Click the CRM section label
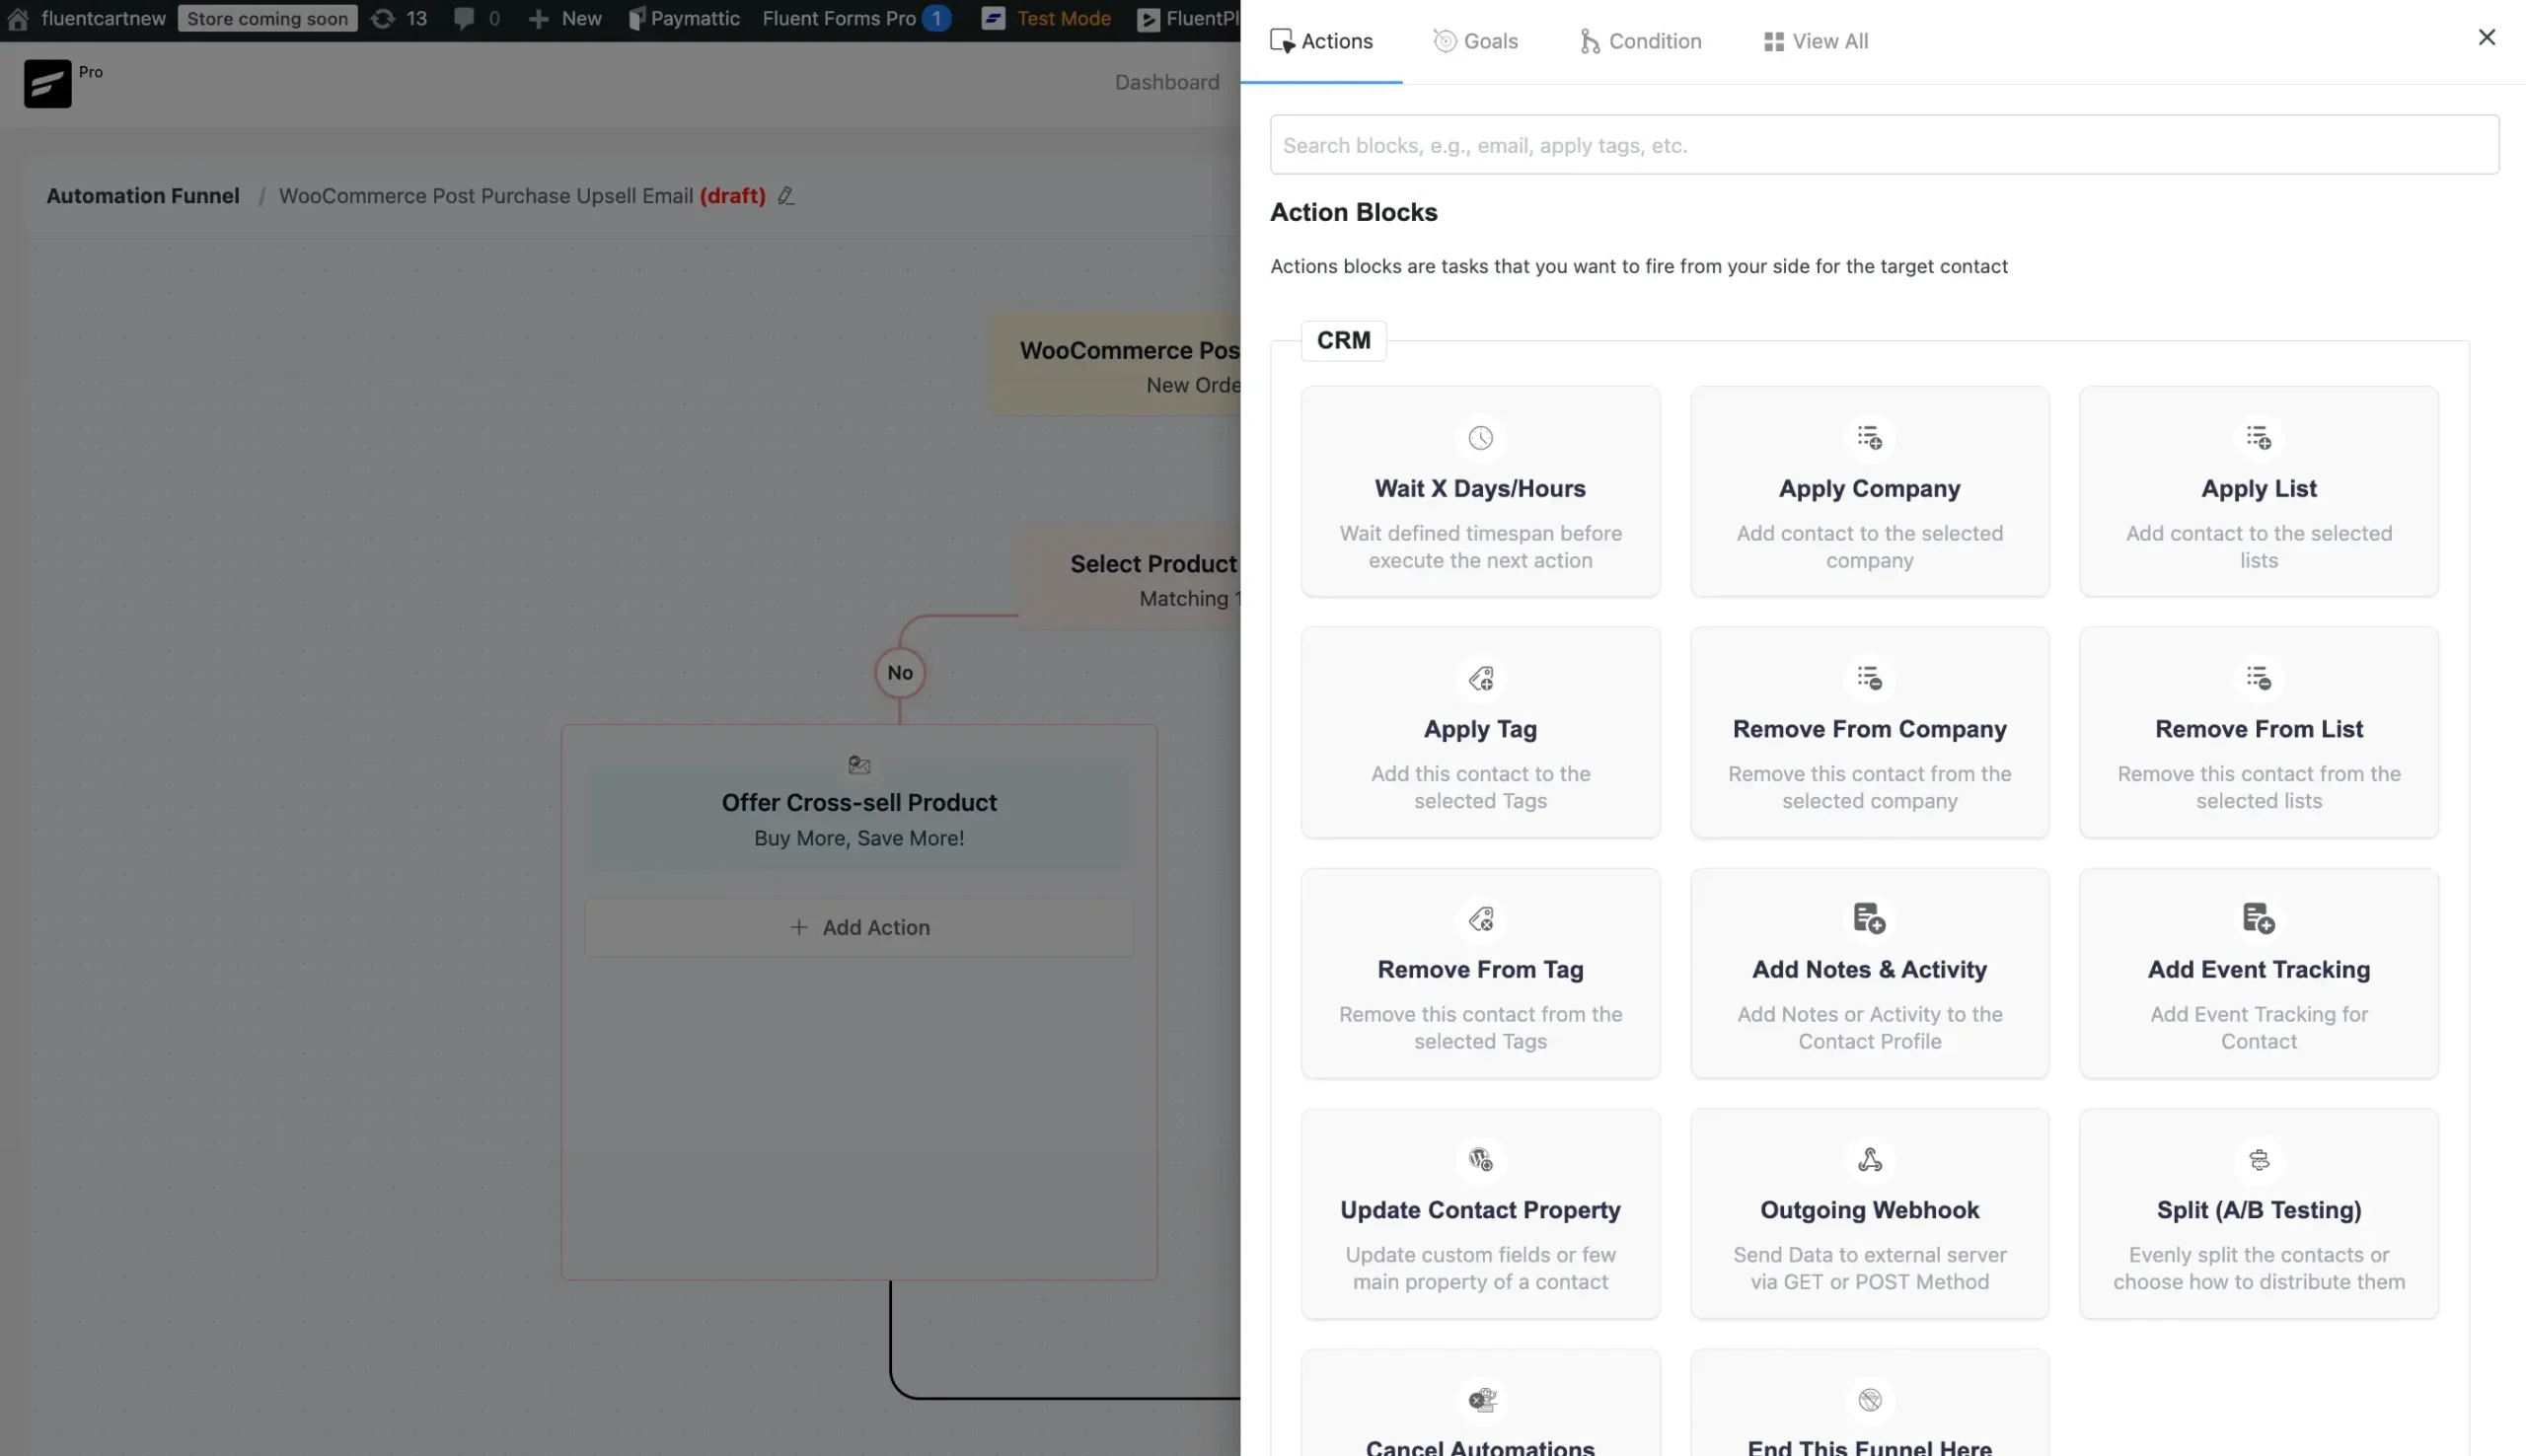Viewport: 2526px width, 1456px height. pyautogui.click(x=1343, y=340)
